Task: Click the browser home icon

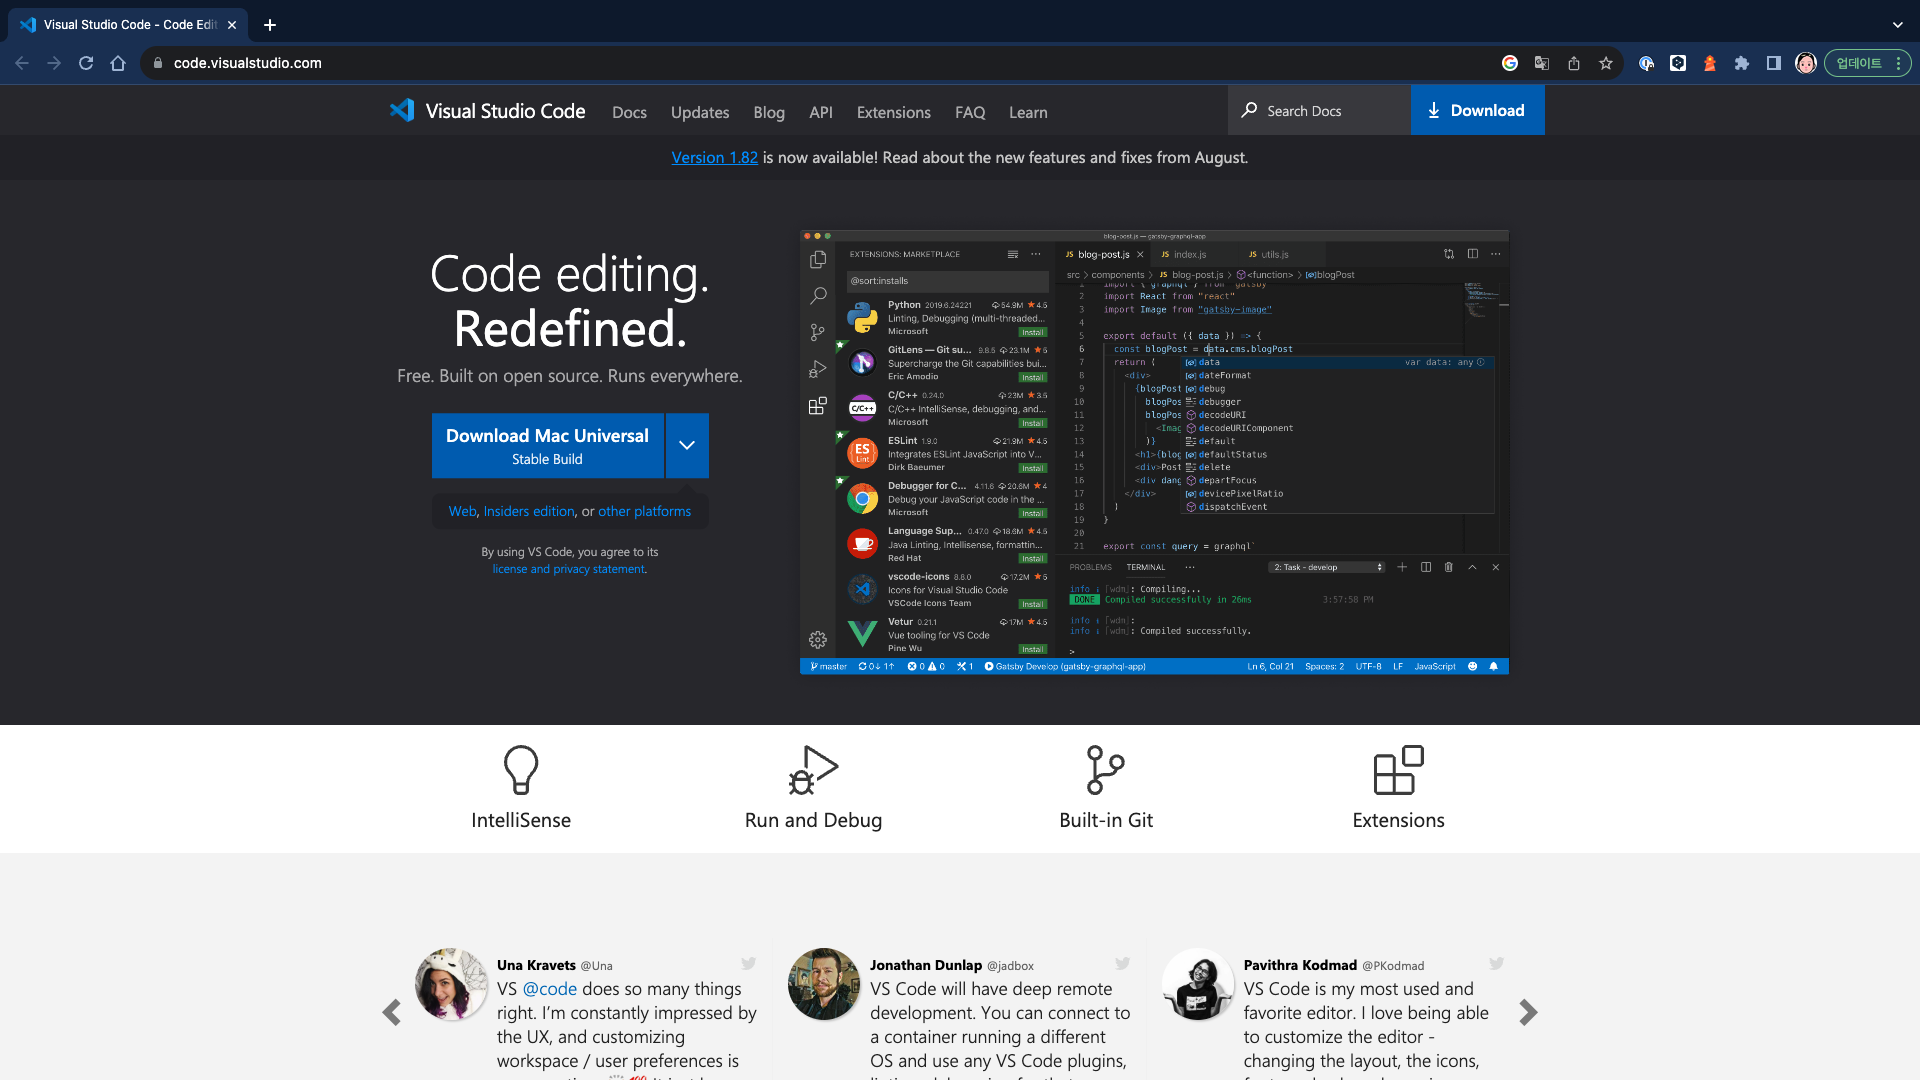Action: 118,63
